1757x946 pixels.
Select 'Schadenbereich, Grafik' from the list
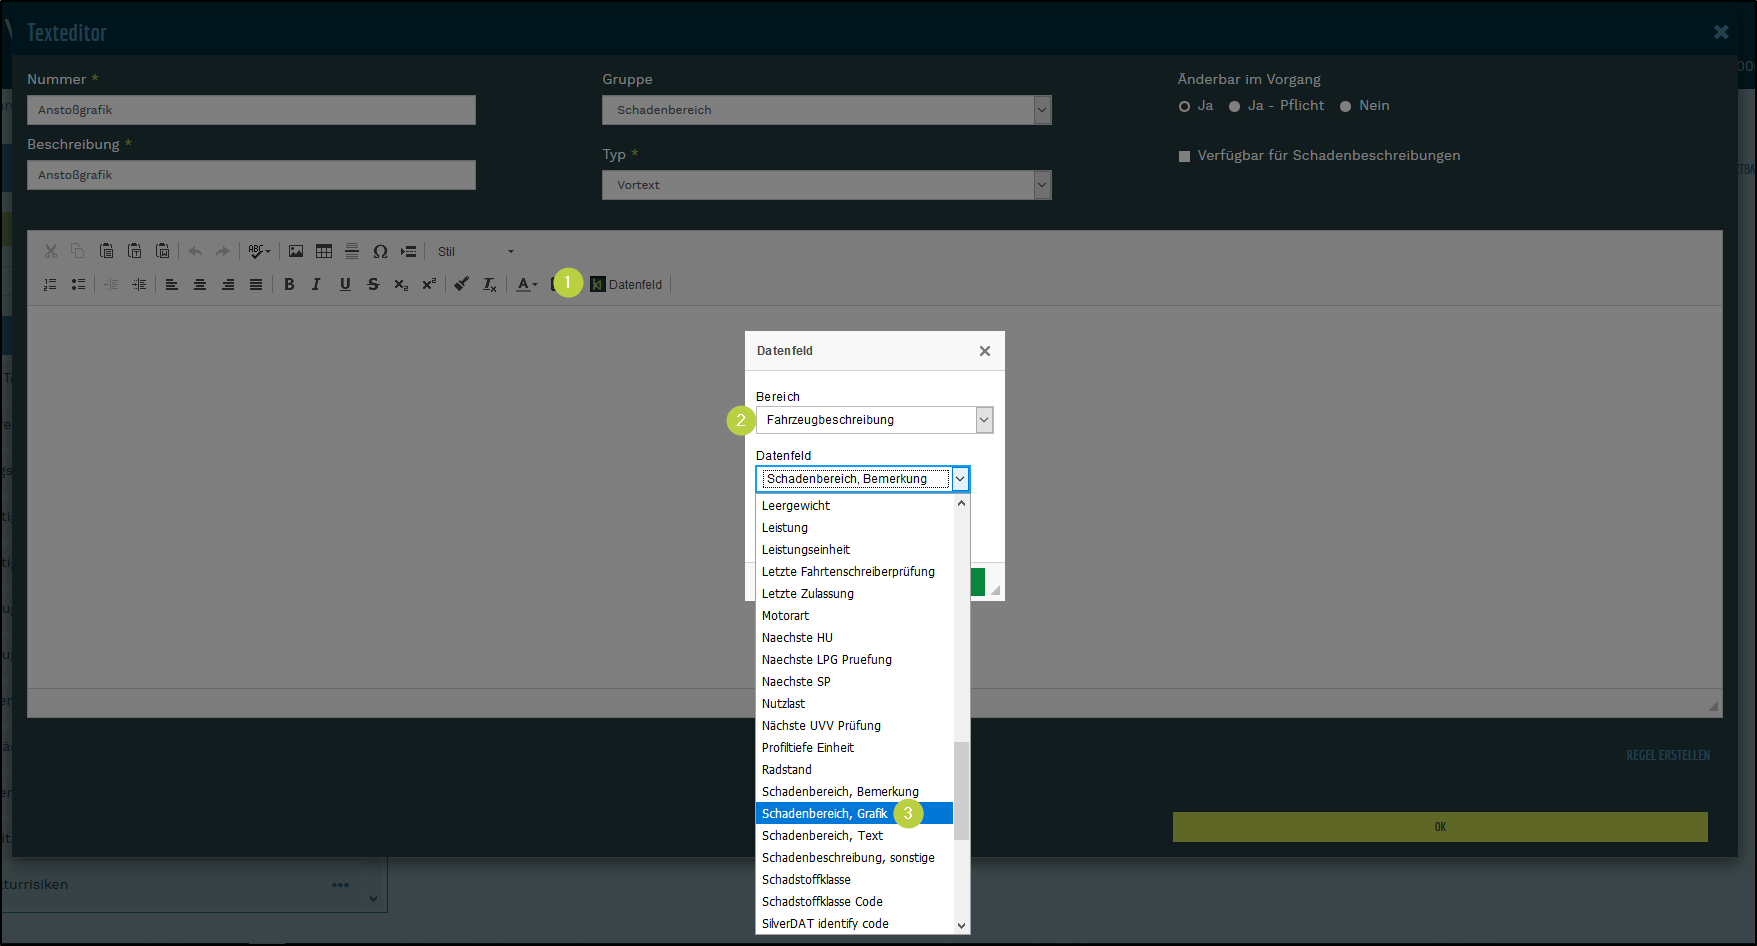point(825,814)
